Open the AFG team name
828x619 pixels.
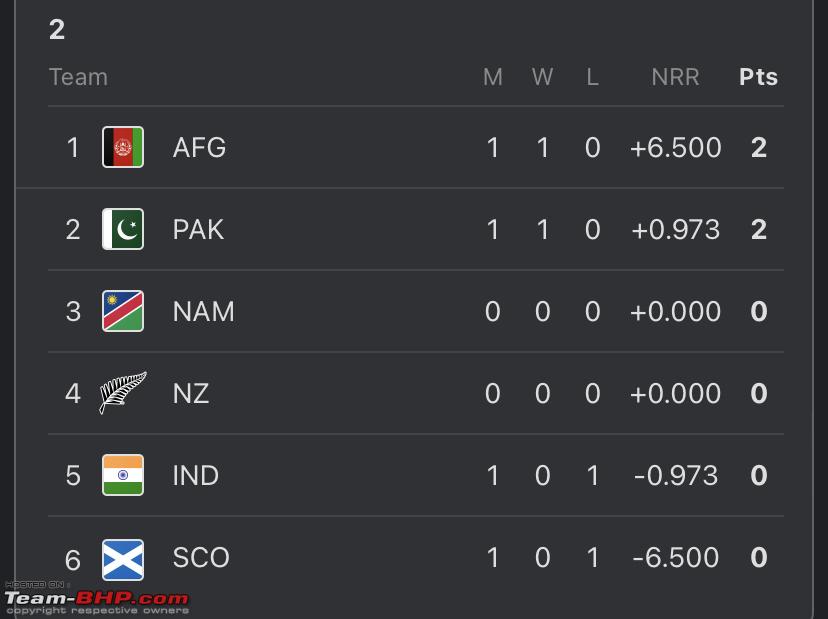pyautogui.click(x=199, y=147)
